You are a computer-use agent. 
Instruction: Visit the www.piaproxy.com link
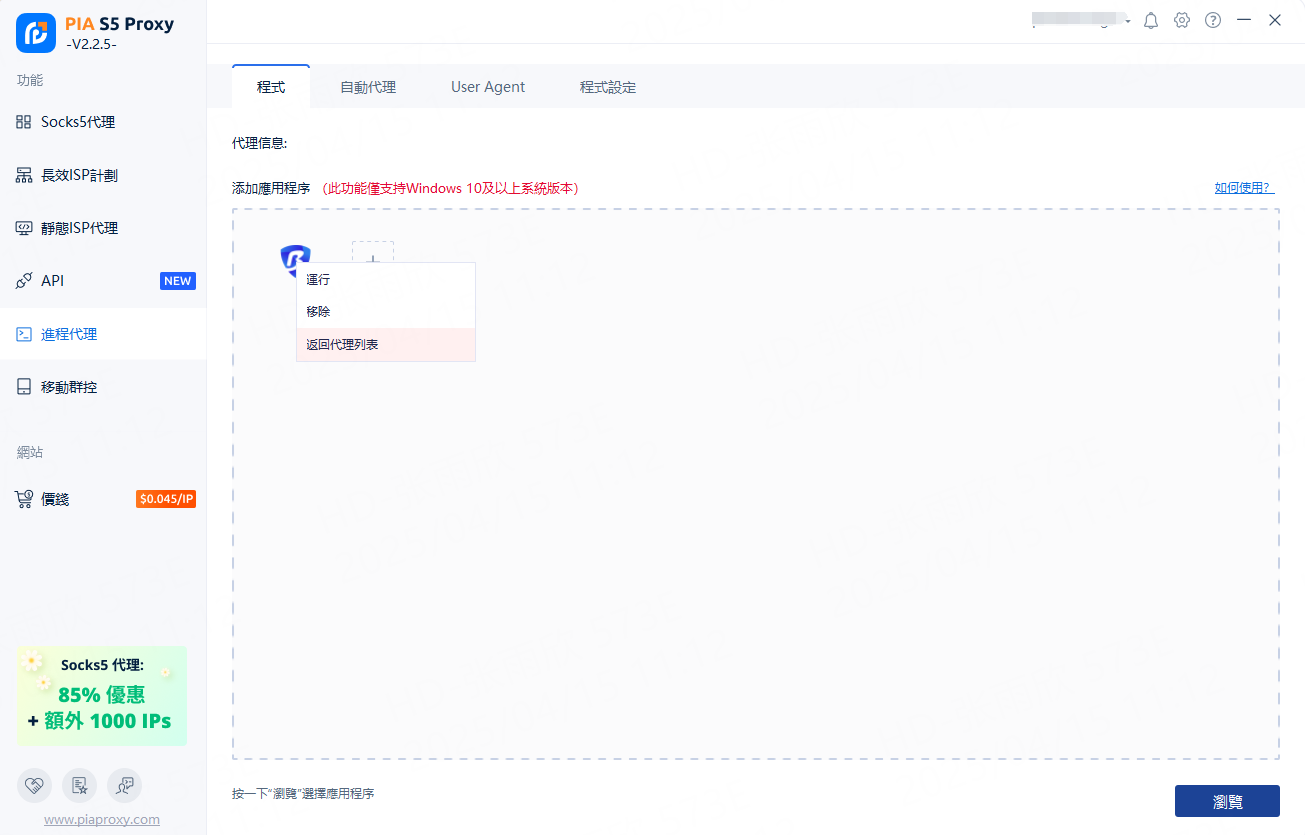102,819
